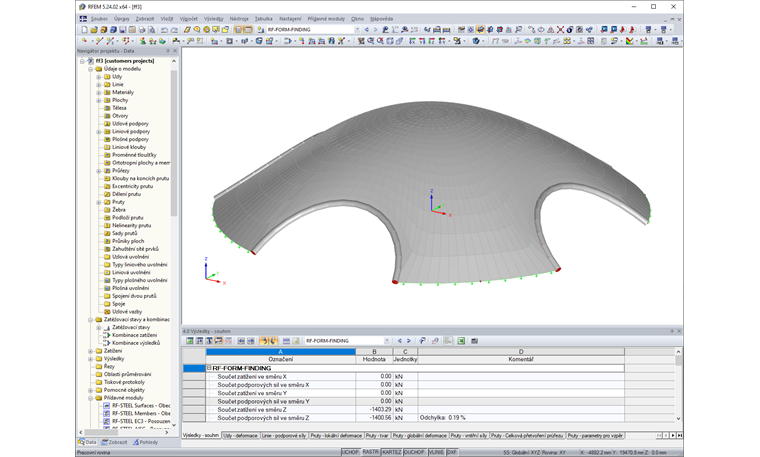Viewport: 760px width, 457px height.
Task: Collapse the Přídavné moduly tree node
Action: pos(90,398)
